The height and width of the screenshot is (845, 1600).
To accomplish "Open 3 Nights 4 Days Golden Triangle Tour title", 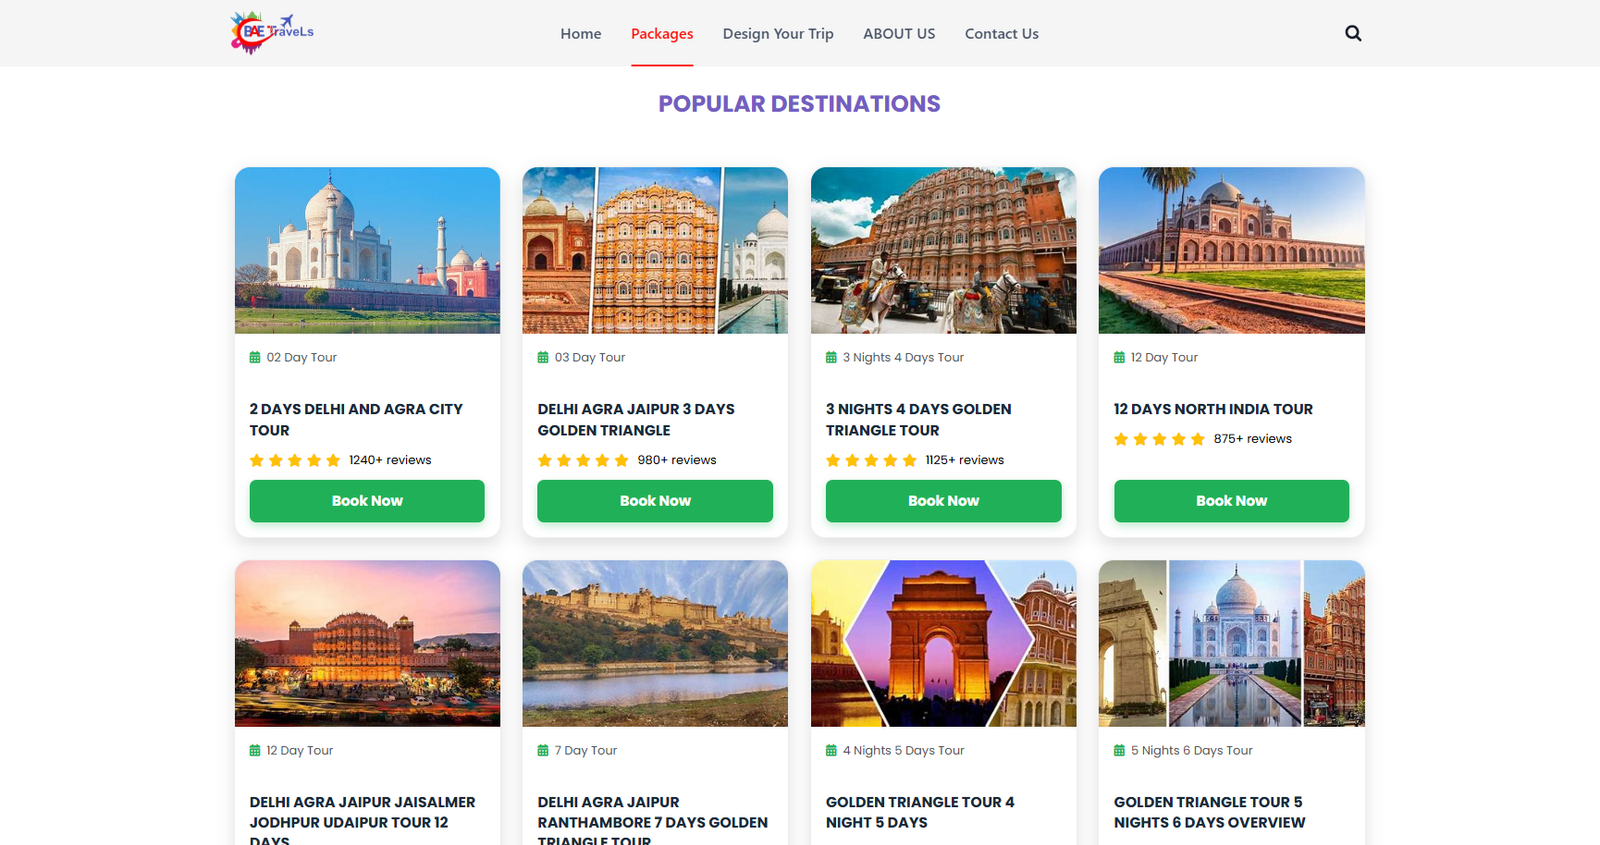I will pyautogui.click(x=918, y=420).
